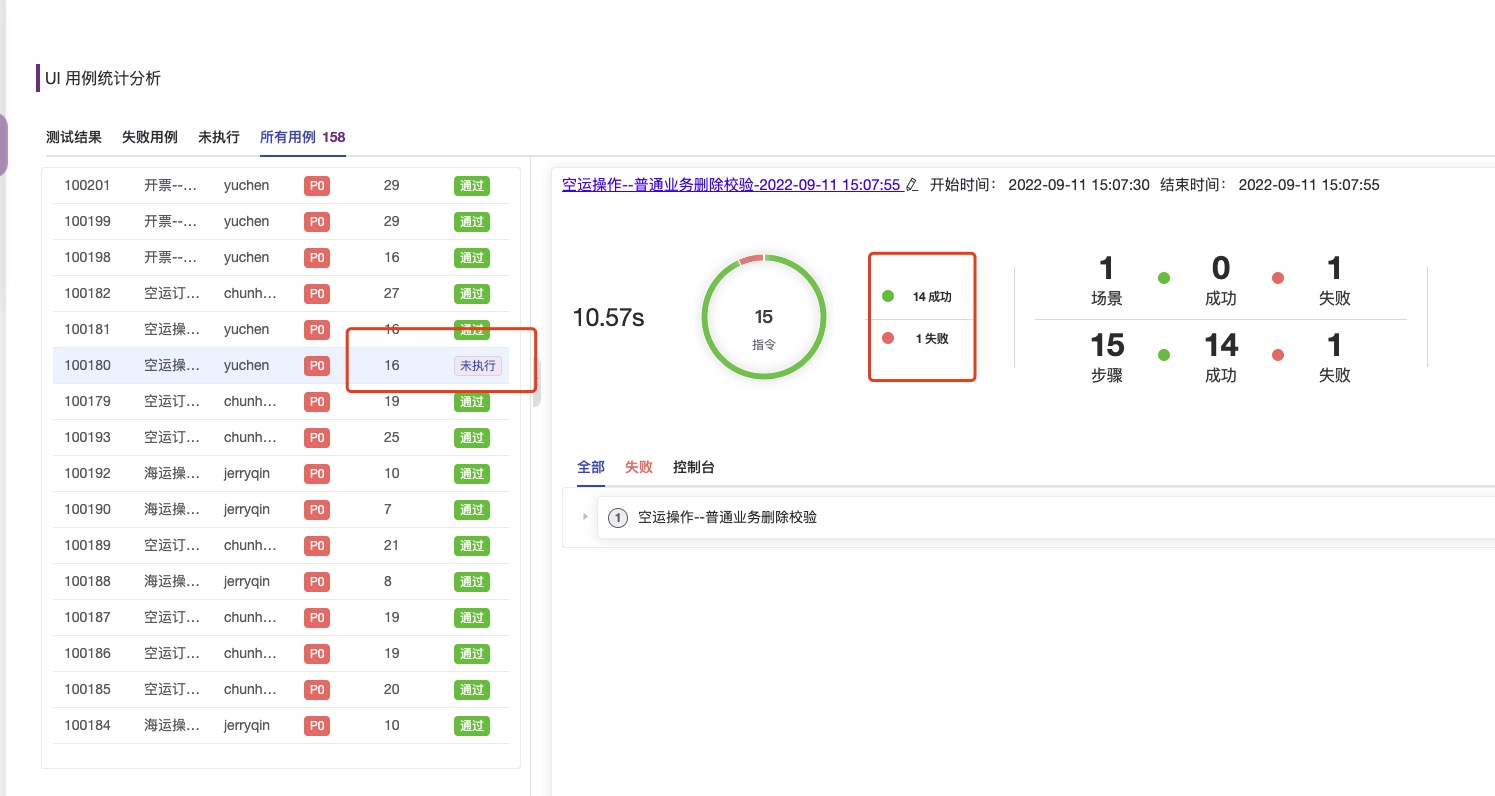Open the 未执行 tab in the top tab bar
Screen dimensions: 1495x796
pyautogui.click(x=219, y=137)
